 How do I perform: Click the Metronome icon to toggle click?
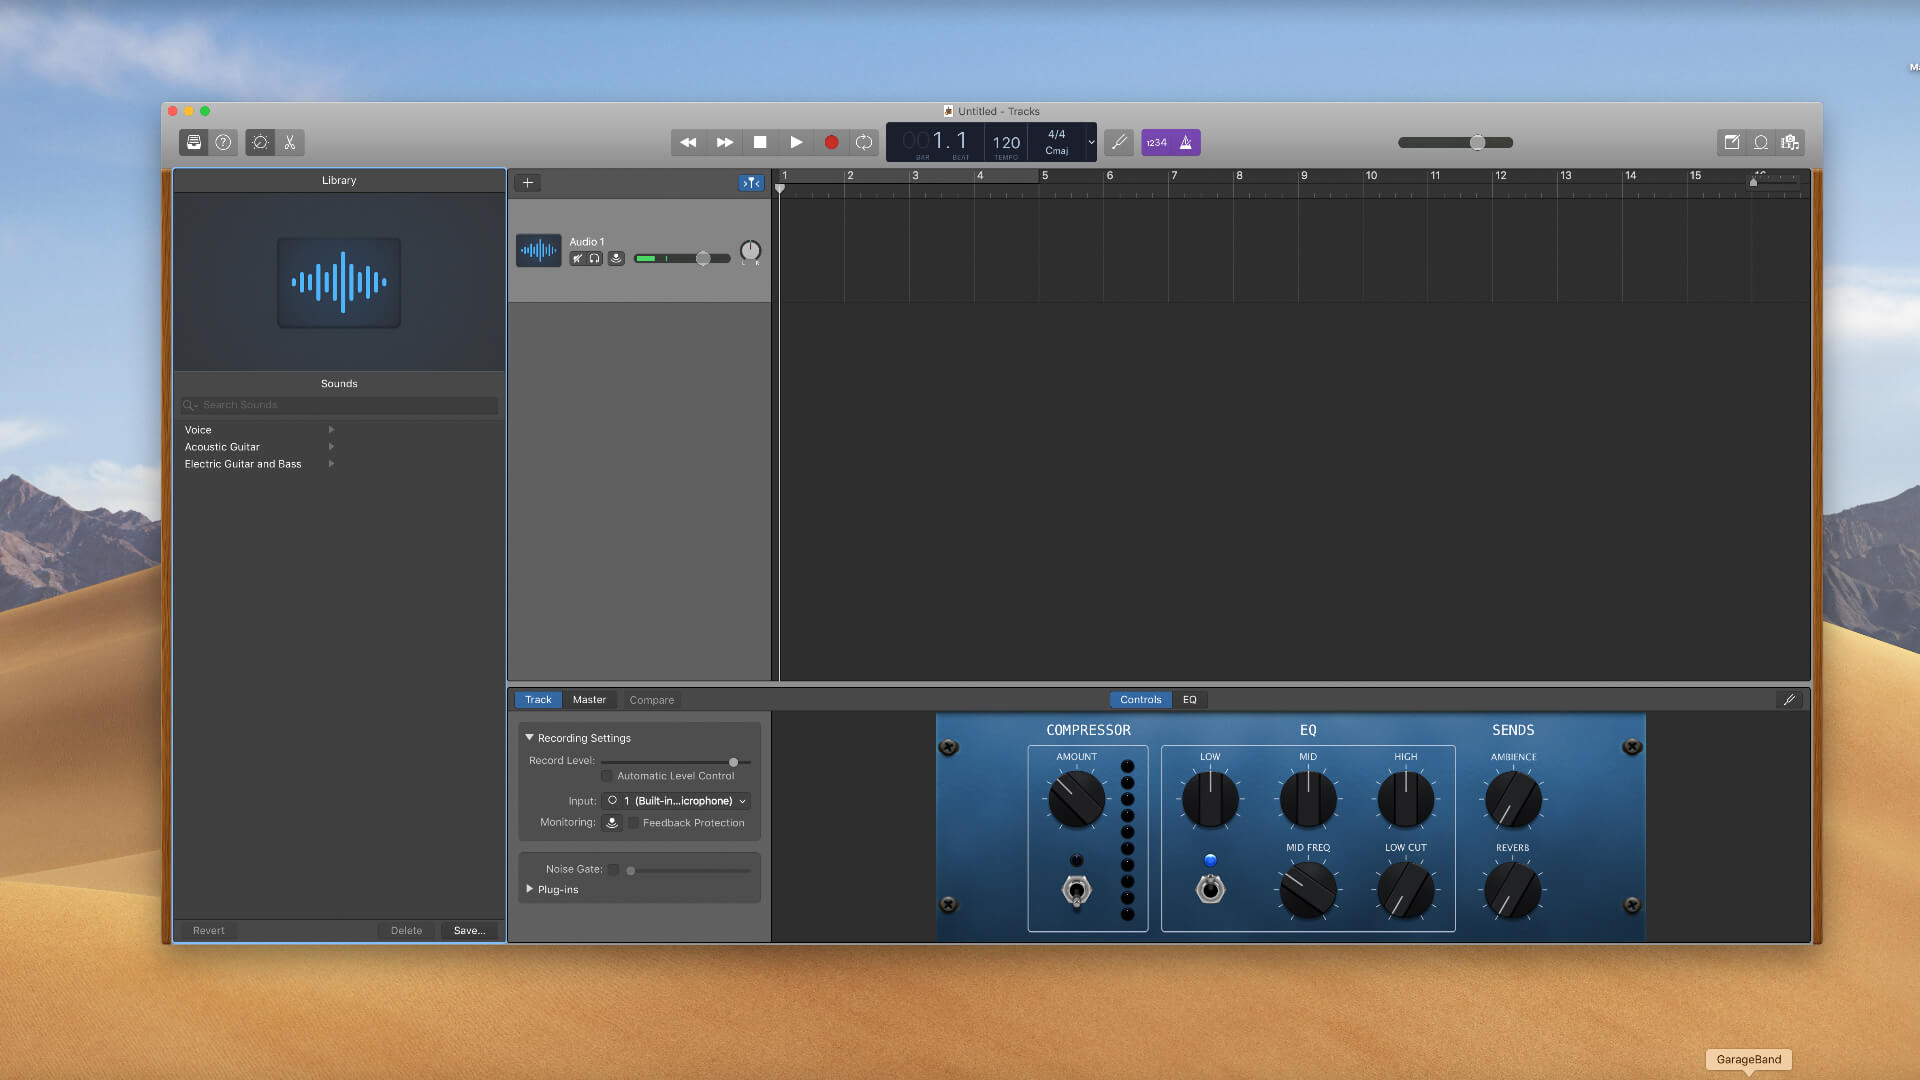(x=1185, y=142)
